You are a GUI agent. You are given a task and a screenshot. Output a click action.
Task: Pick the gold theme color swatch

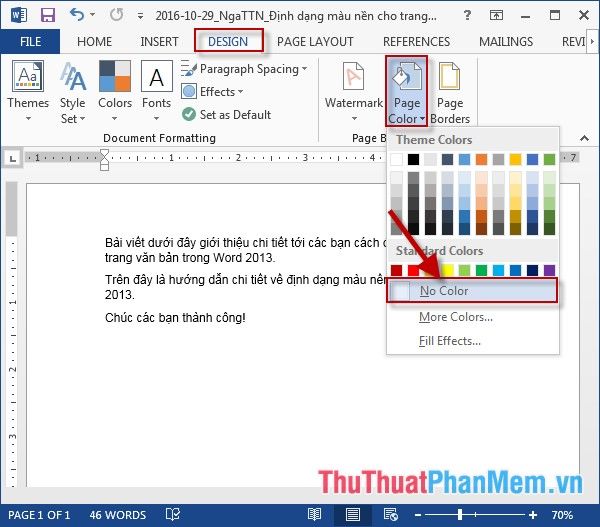[x=515, y=159]
